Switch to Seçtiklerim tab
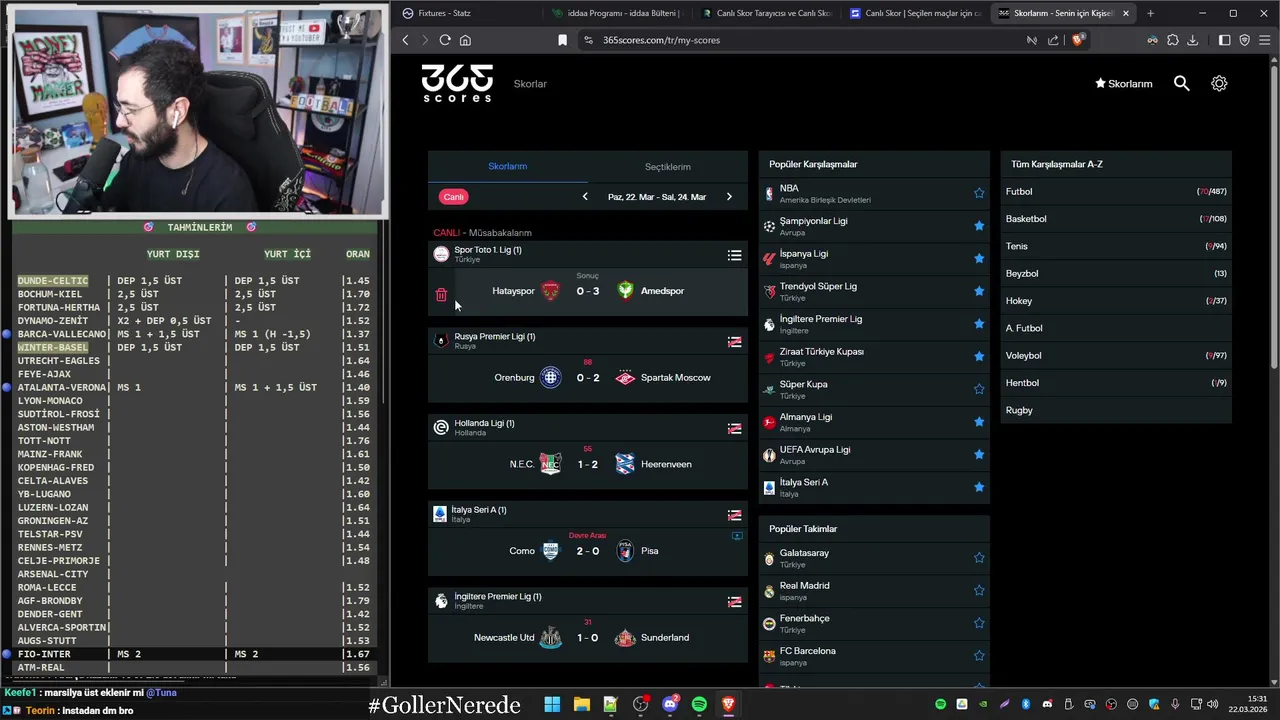This screenshot has height=720, width=1280. click(667, 167)
